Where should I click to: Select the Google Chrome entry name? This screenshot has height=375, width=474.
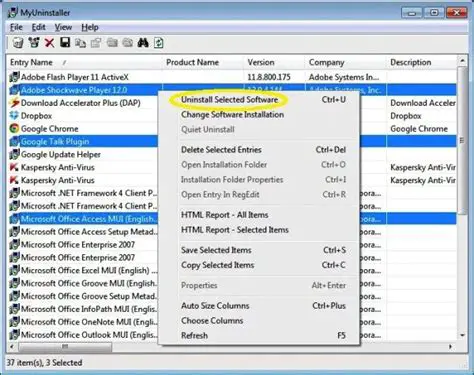click(x=49, y=129)
